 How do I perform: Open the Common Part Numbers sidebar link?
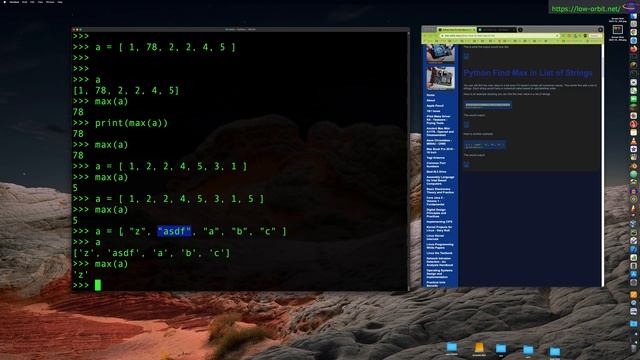click(436, 164)
